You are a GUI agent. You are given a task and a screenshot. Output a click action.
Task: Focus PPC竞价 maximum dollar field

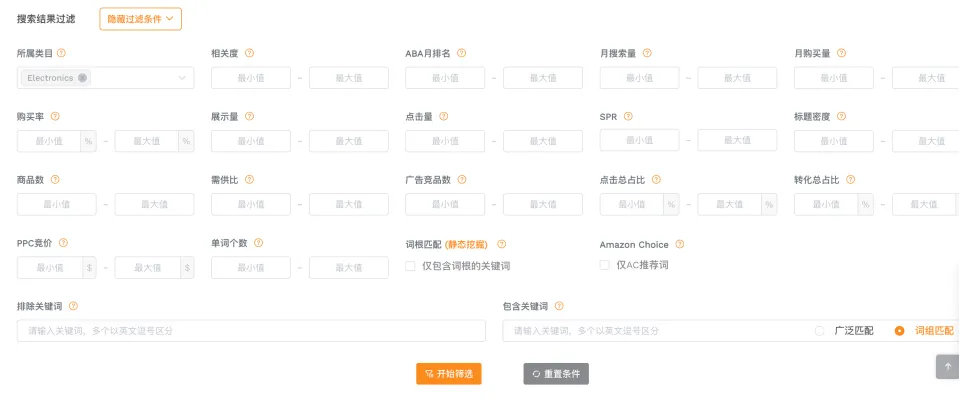pos(148,268)
